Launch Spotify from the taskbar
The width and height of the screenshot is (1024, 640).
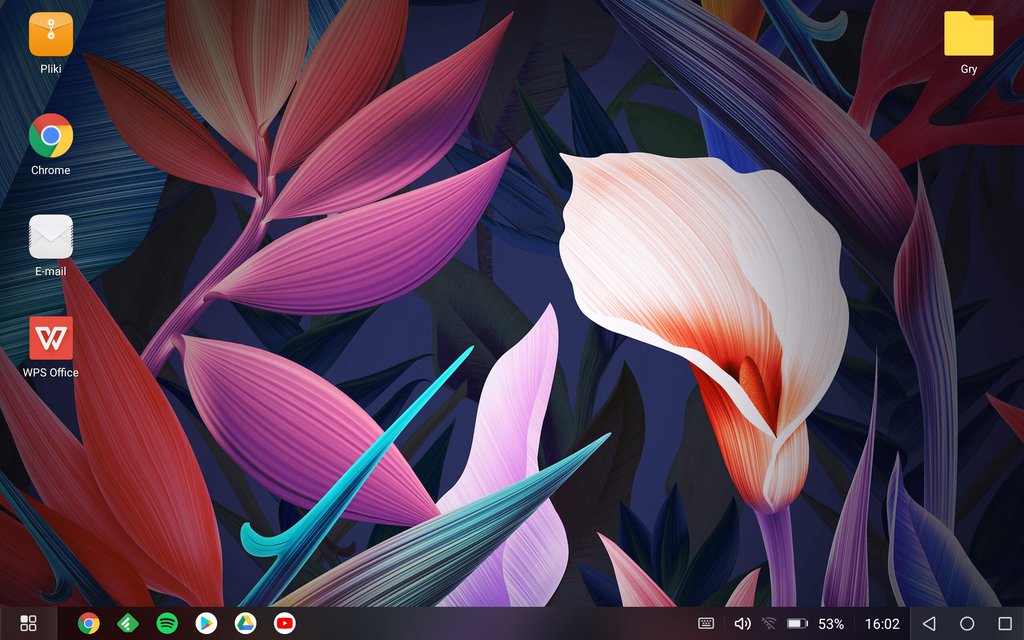pos(167,623)
